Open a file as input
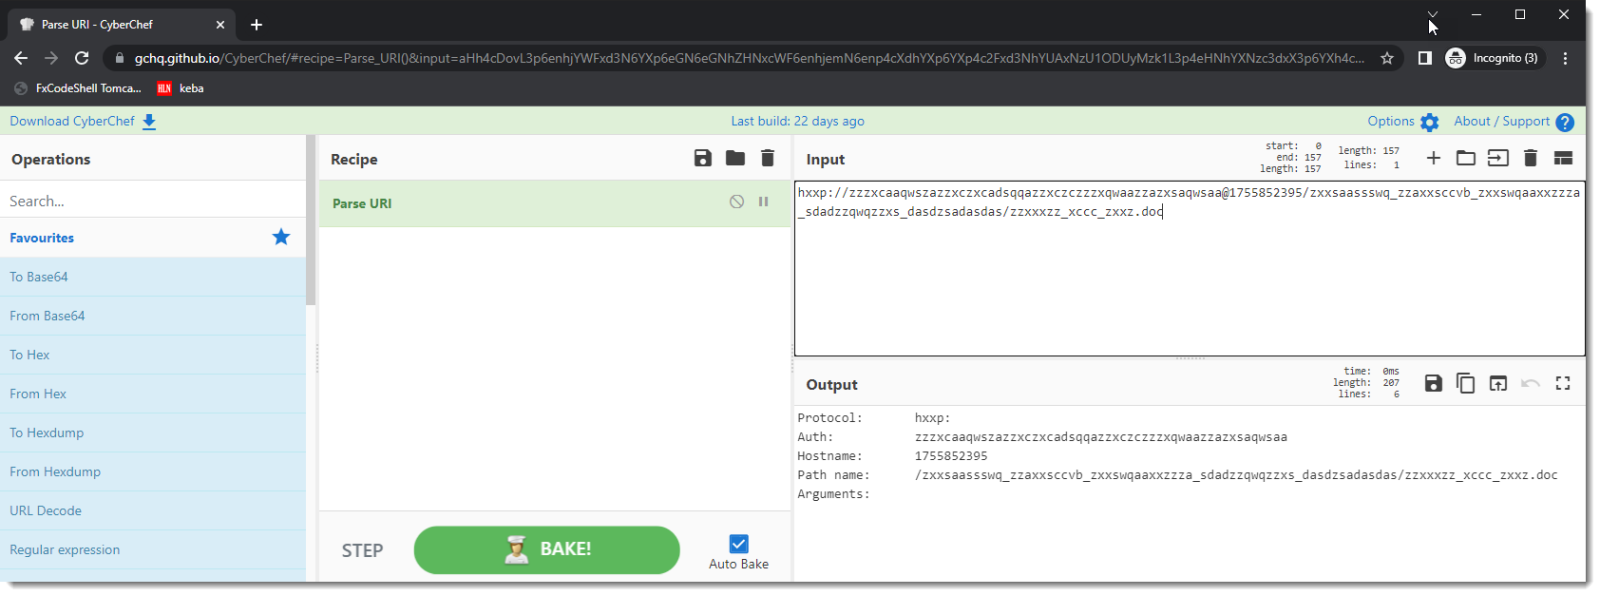The height and width of the screenshot is (596, 1600). click(x=1497, y=158)
